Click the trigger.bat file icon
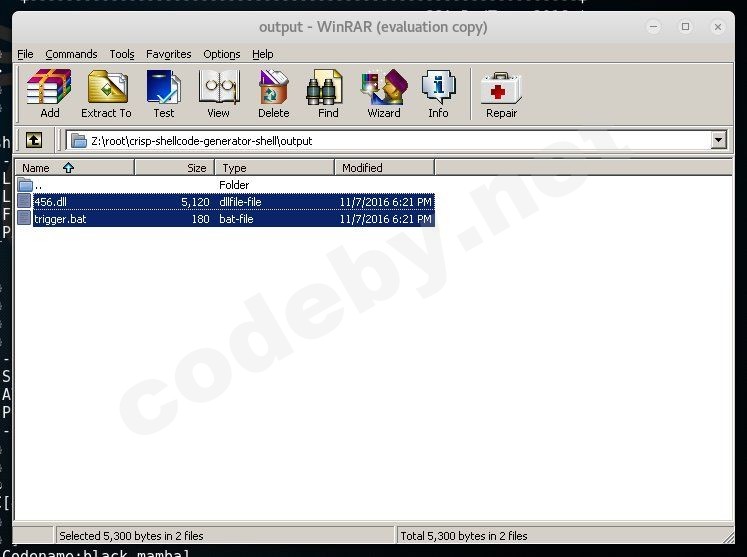747x557 pixels. click(x=24, y=218)
